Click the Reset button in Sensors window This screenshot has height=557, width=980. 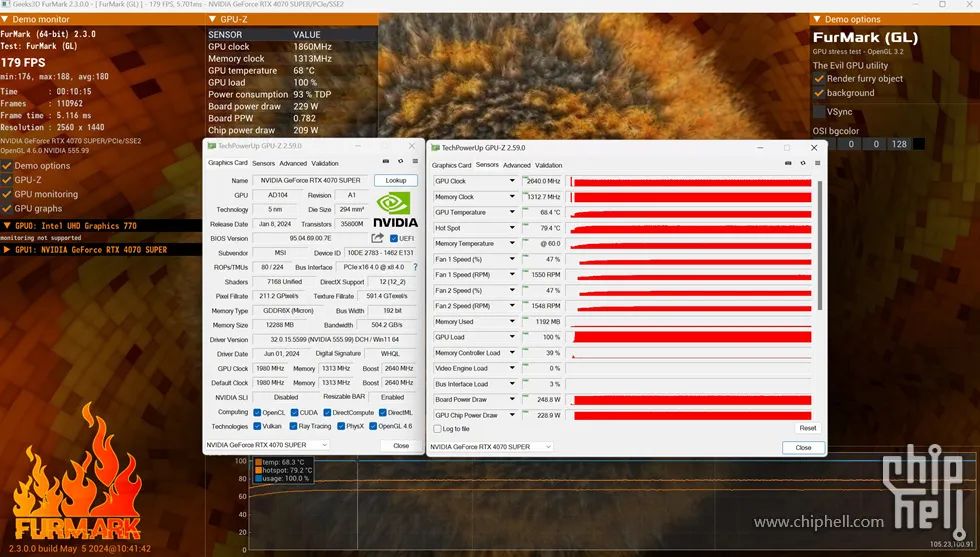click(808, 428)
